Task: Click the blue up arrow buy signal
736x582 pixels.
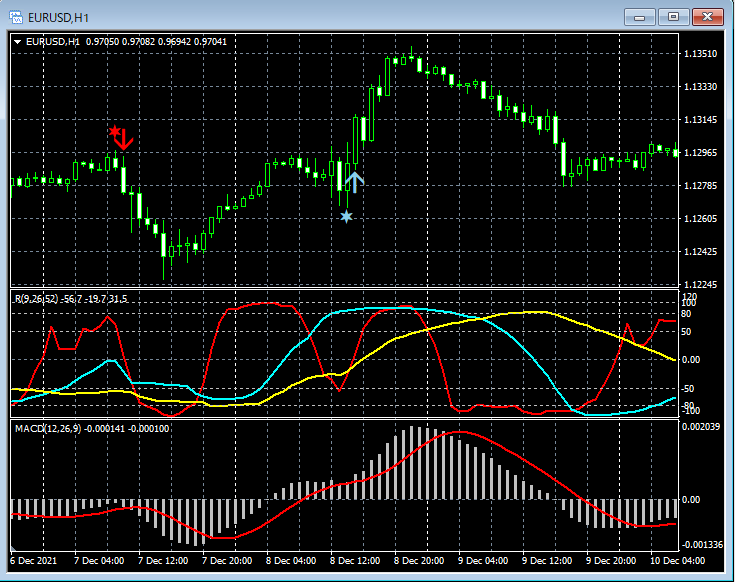Action: tap(354, 181)
